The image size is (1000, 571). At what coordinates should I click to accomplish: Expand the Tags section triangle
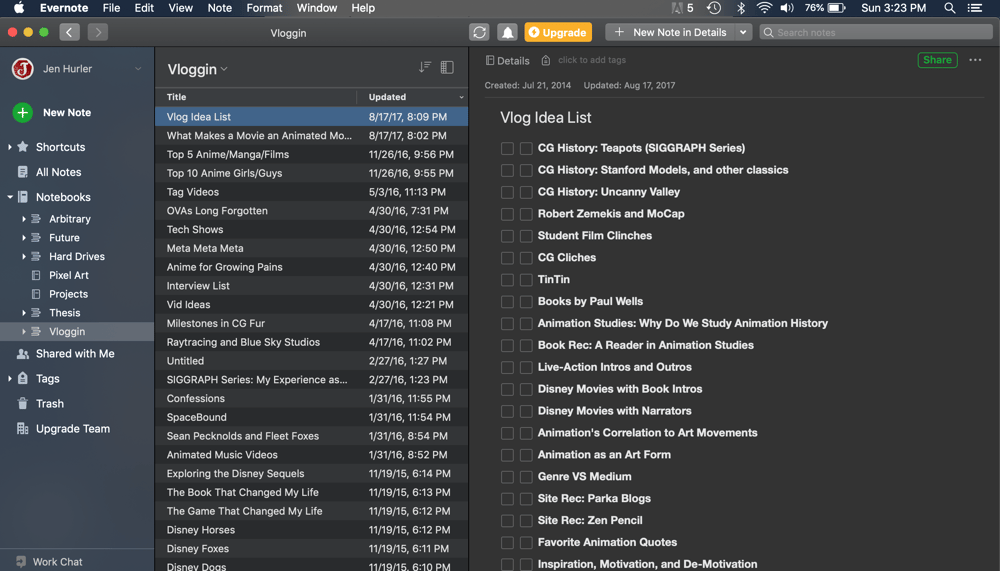(x=10, y=379)
